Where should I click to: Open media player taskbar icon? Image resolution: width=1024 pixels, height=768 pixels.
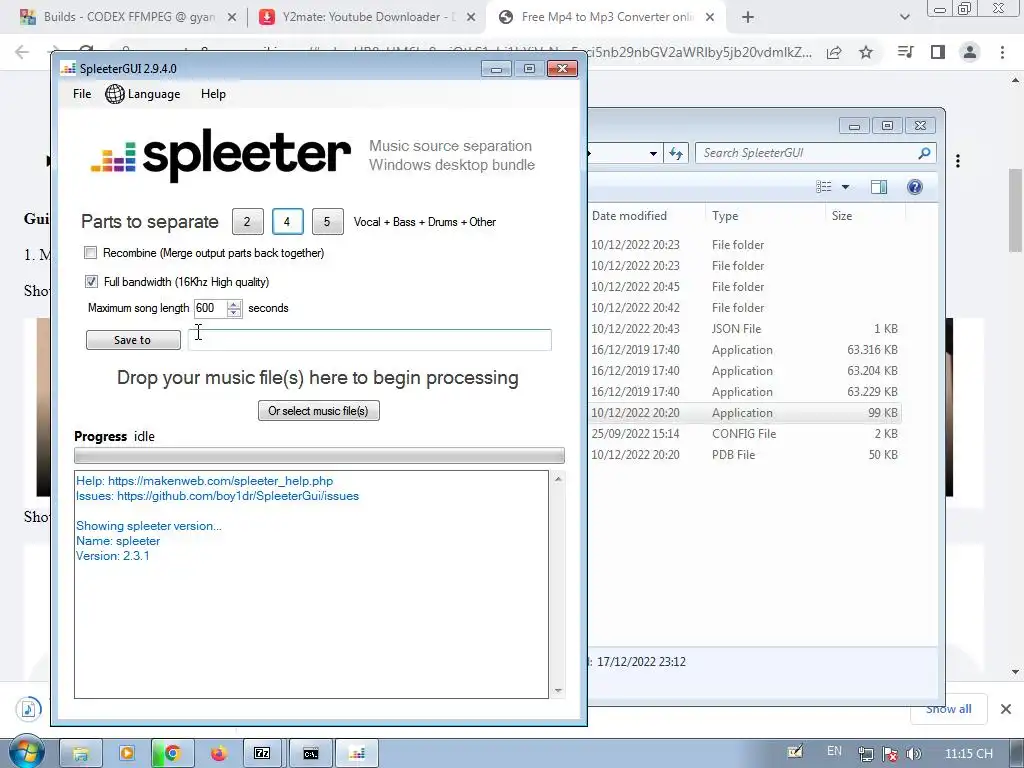(127, 754)
